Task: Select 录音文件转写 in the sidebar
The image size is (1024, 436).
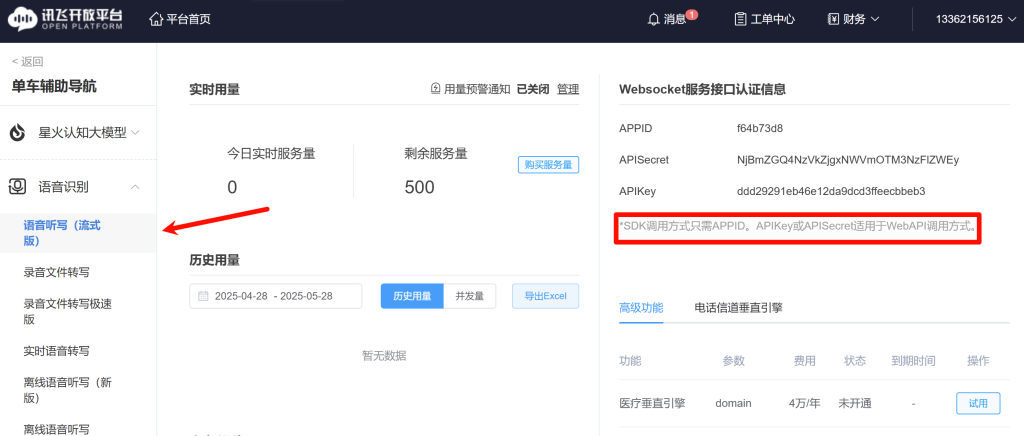Action: pyautogui.click(x=57, y=272)
